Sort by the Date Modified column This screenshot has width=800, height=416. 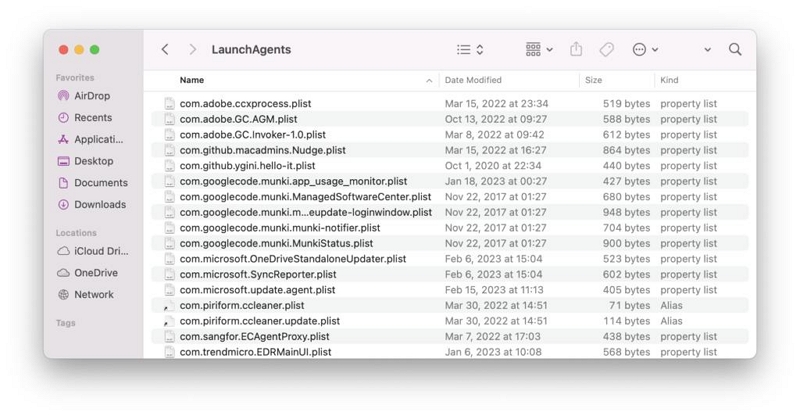[473, 80]
